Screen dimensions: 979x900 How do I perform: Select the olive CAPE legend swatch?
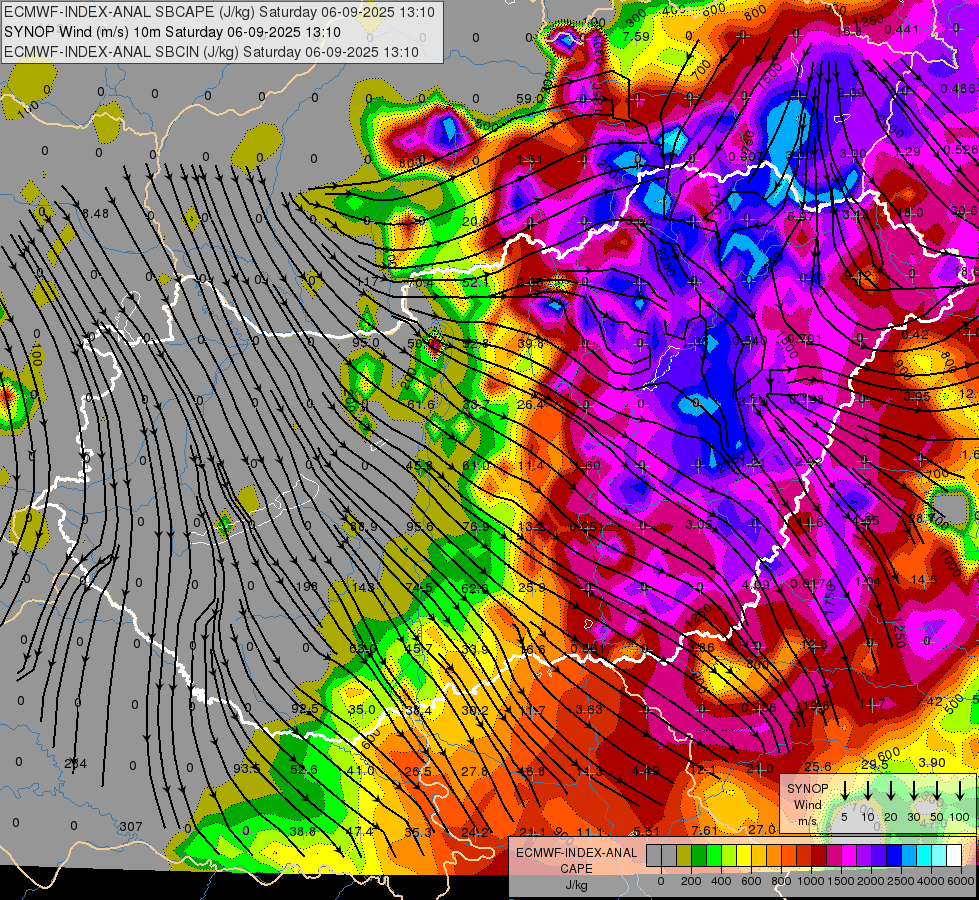pos(684,856)
